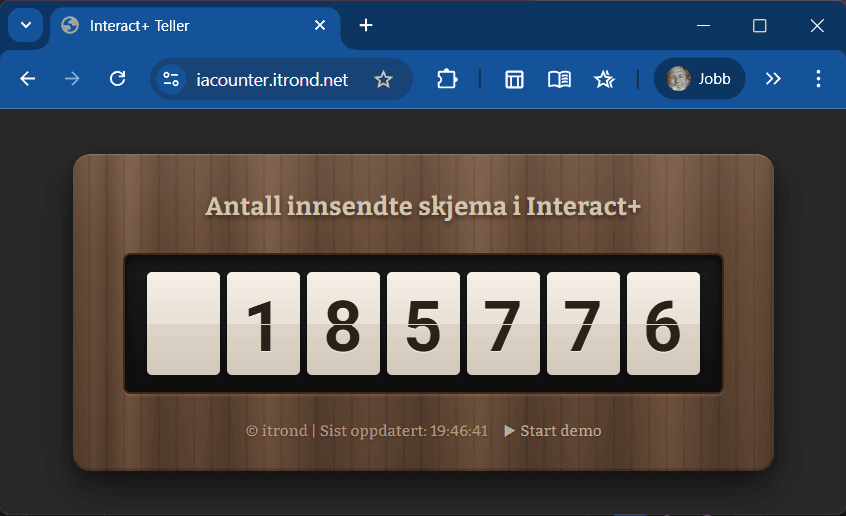
Task: Click the counter digit 5 tile
Action: click(424, 323)
